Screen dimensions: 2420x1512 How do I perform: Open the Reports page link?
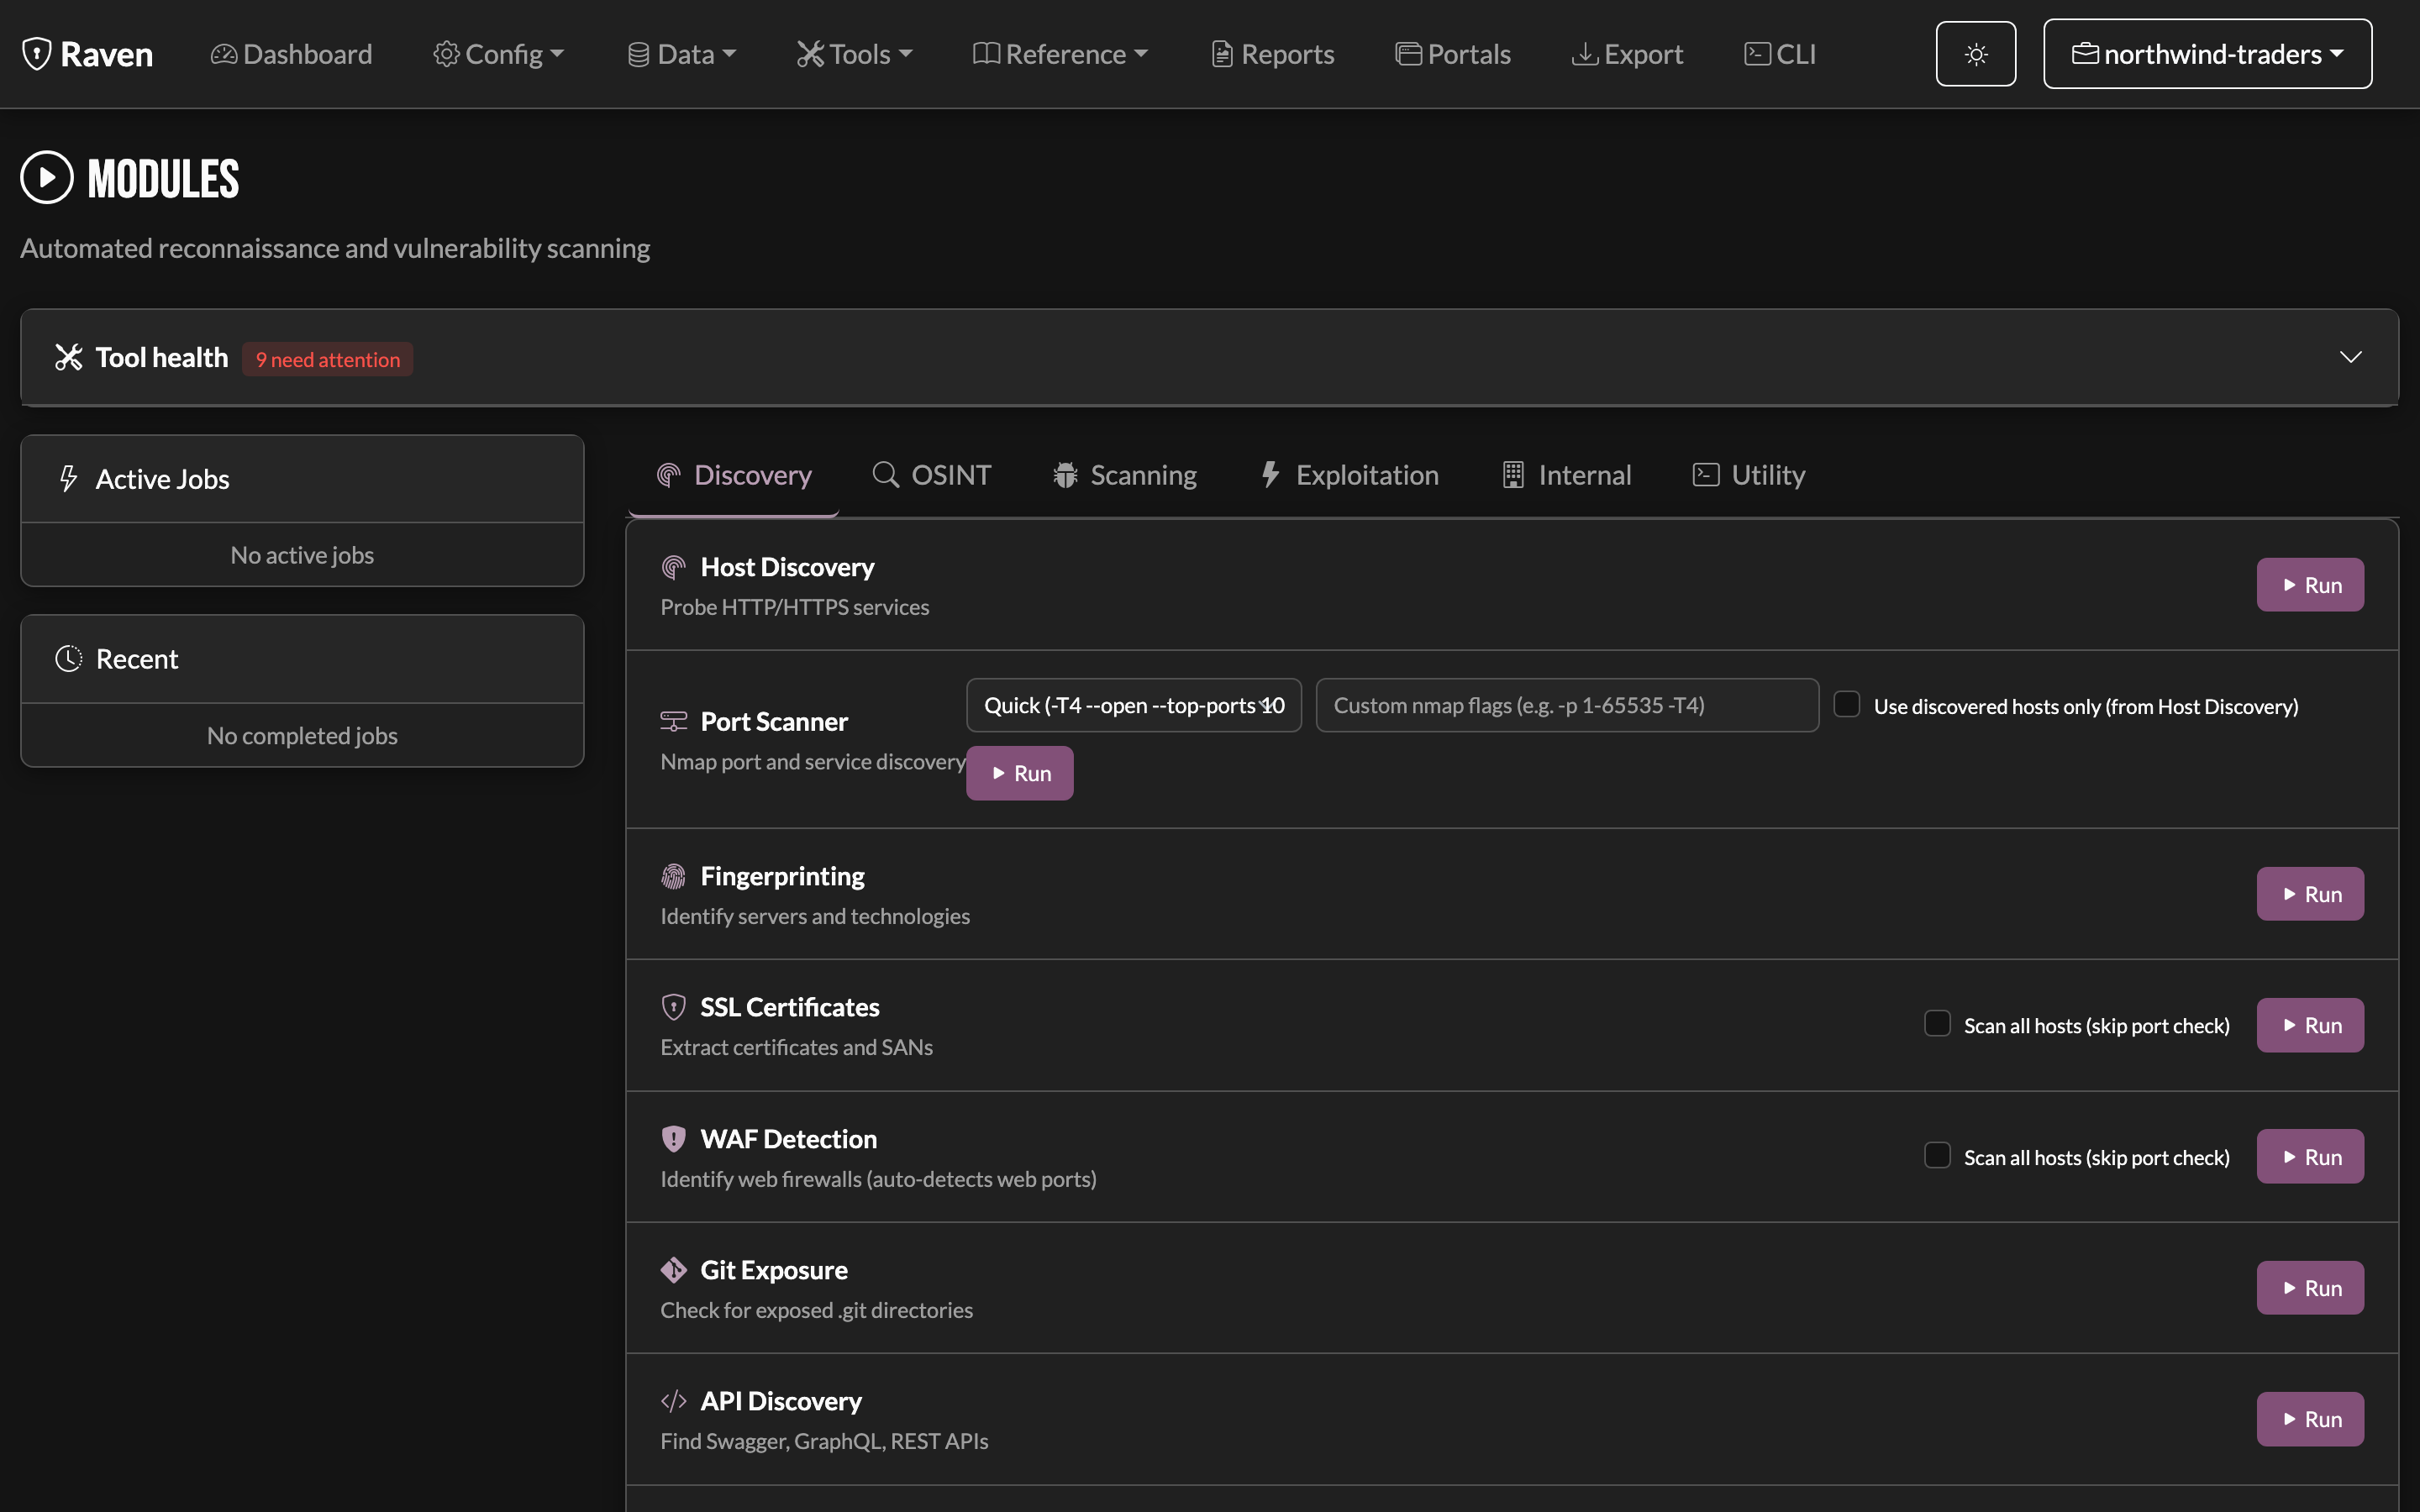pyautogui.click(x=1272, y=54)
